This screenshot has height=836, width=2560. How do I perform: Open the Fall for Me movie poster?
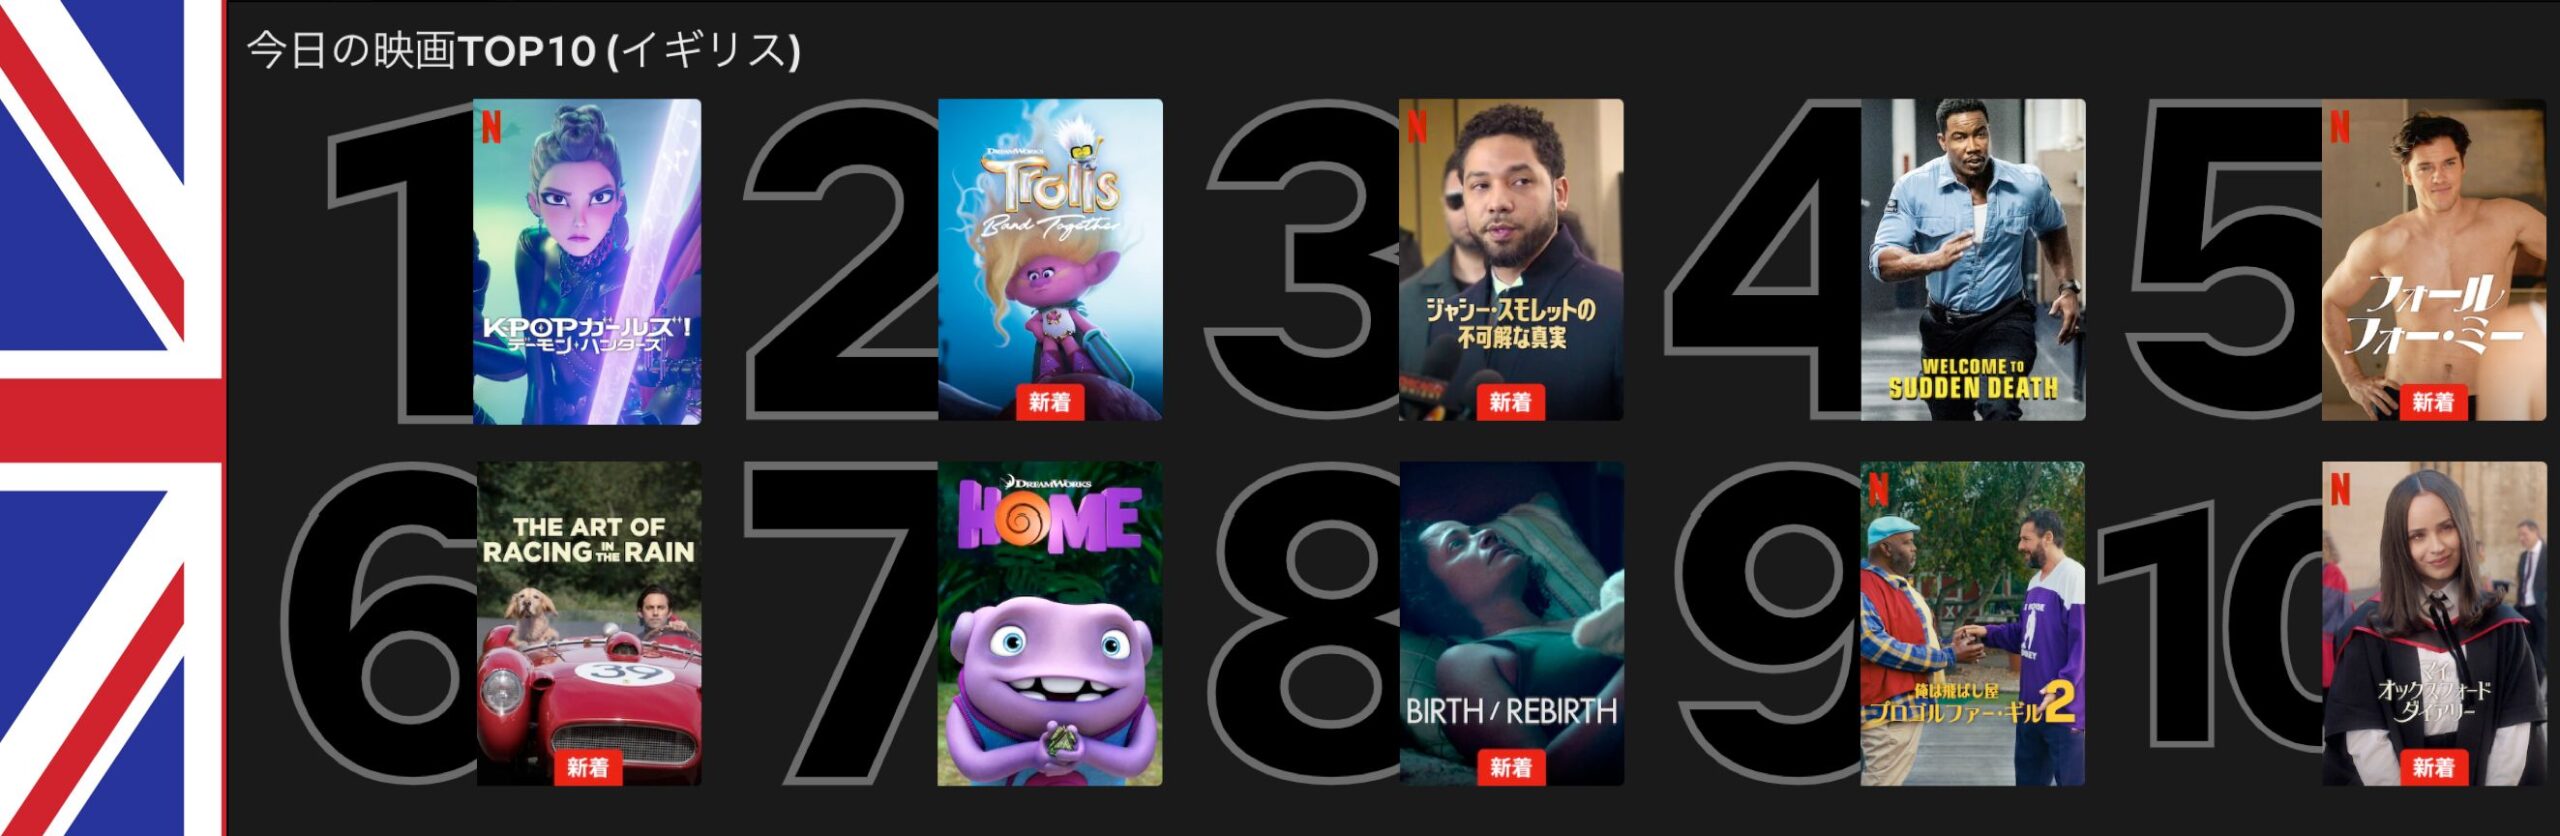coord(2434,259)
